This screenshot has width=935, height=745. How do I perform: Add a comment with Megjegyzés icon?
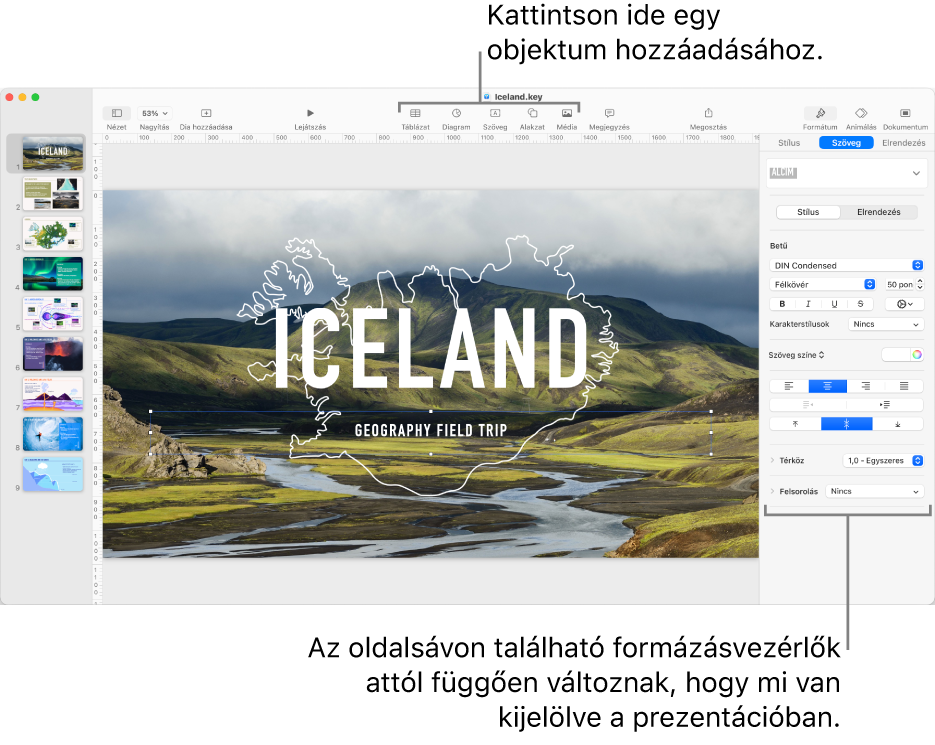point(609,113)
